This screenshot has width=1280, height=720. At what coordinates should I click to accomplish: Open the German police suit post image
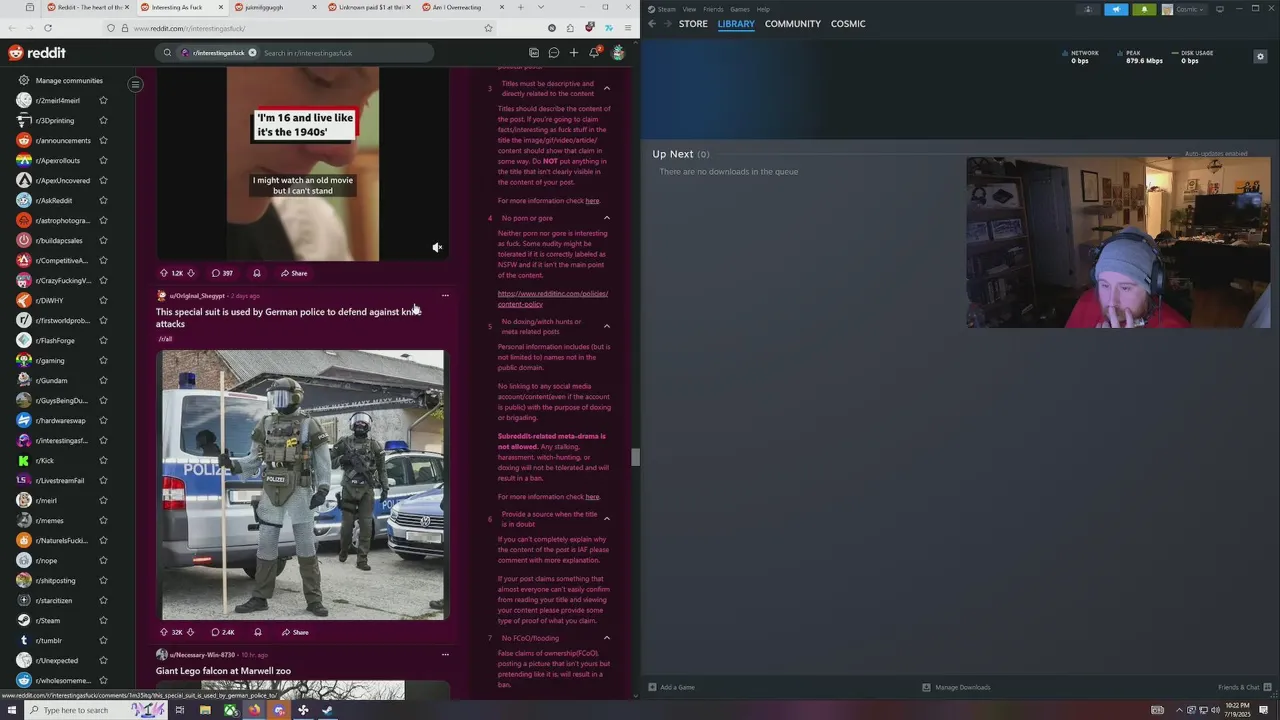[x=303, y=485]
